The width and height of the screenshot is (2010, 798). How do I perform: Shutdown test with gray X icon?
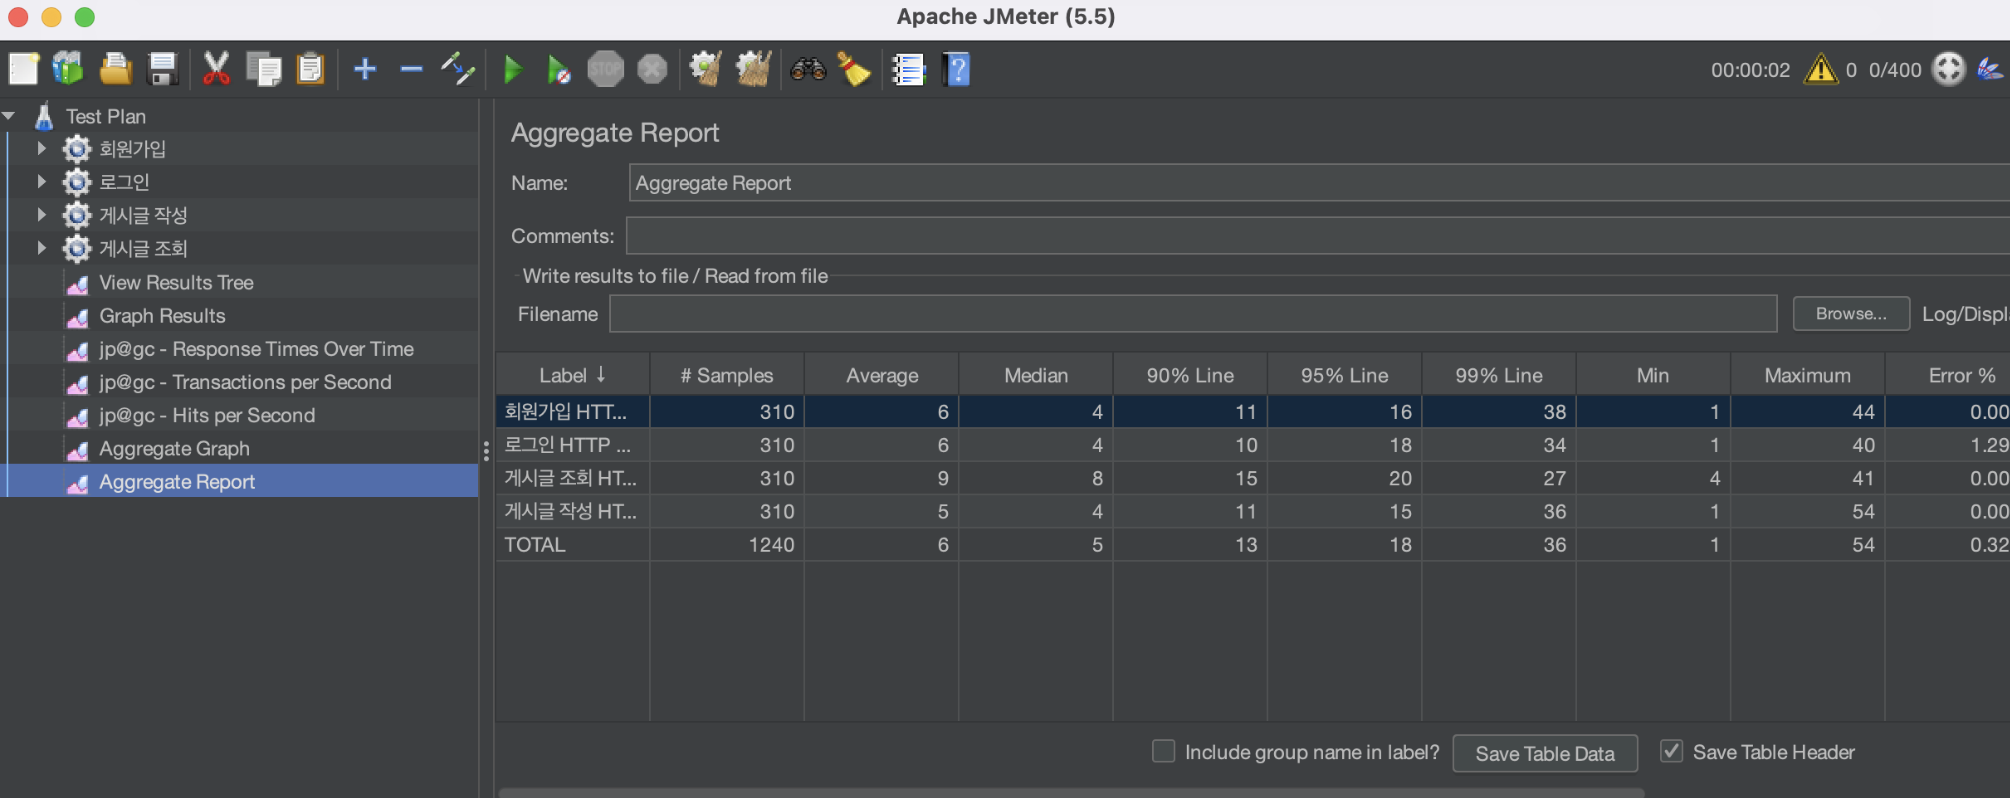[x=652, y=69]
